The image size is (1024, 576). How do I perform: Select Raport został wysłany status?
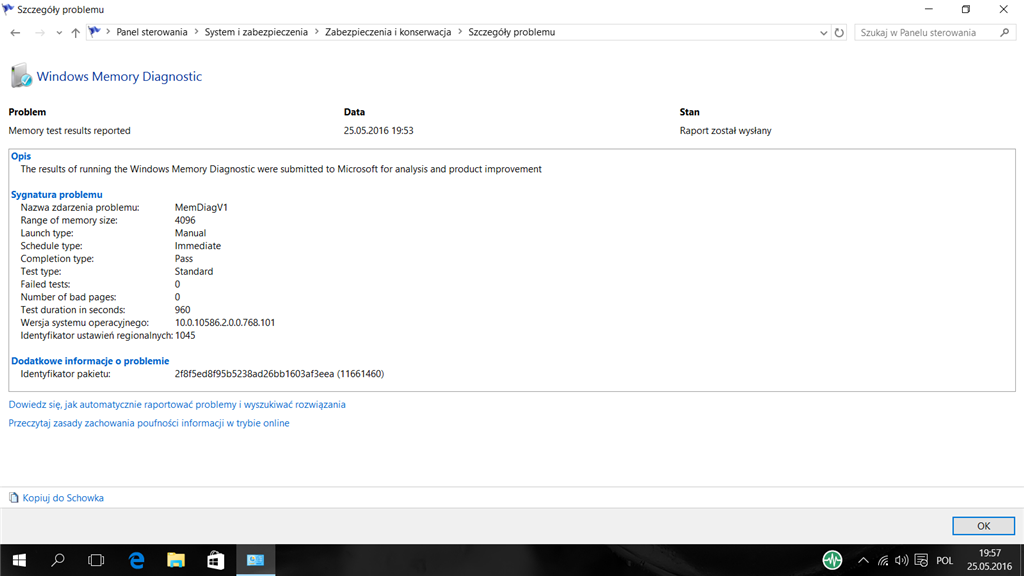click(726, 131)
